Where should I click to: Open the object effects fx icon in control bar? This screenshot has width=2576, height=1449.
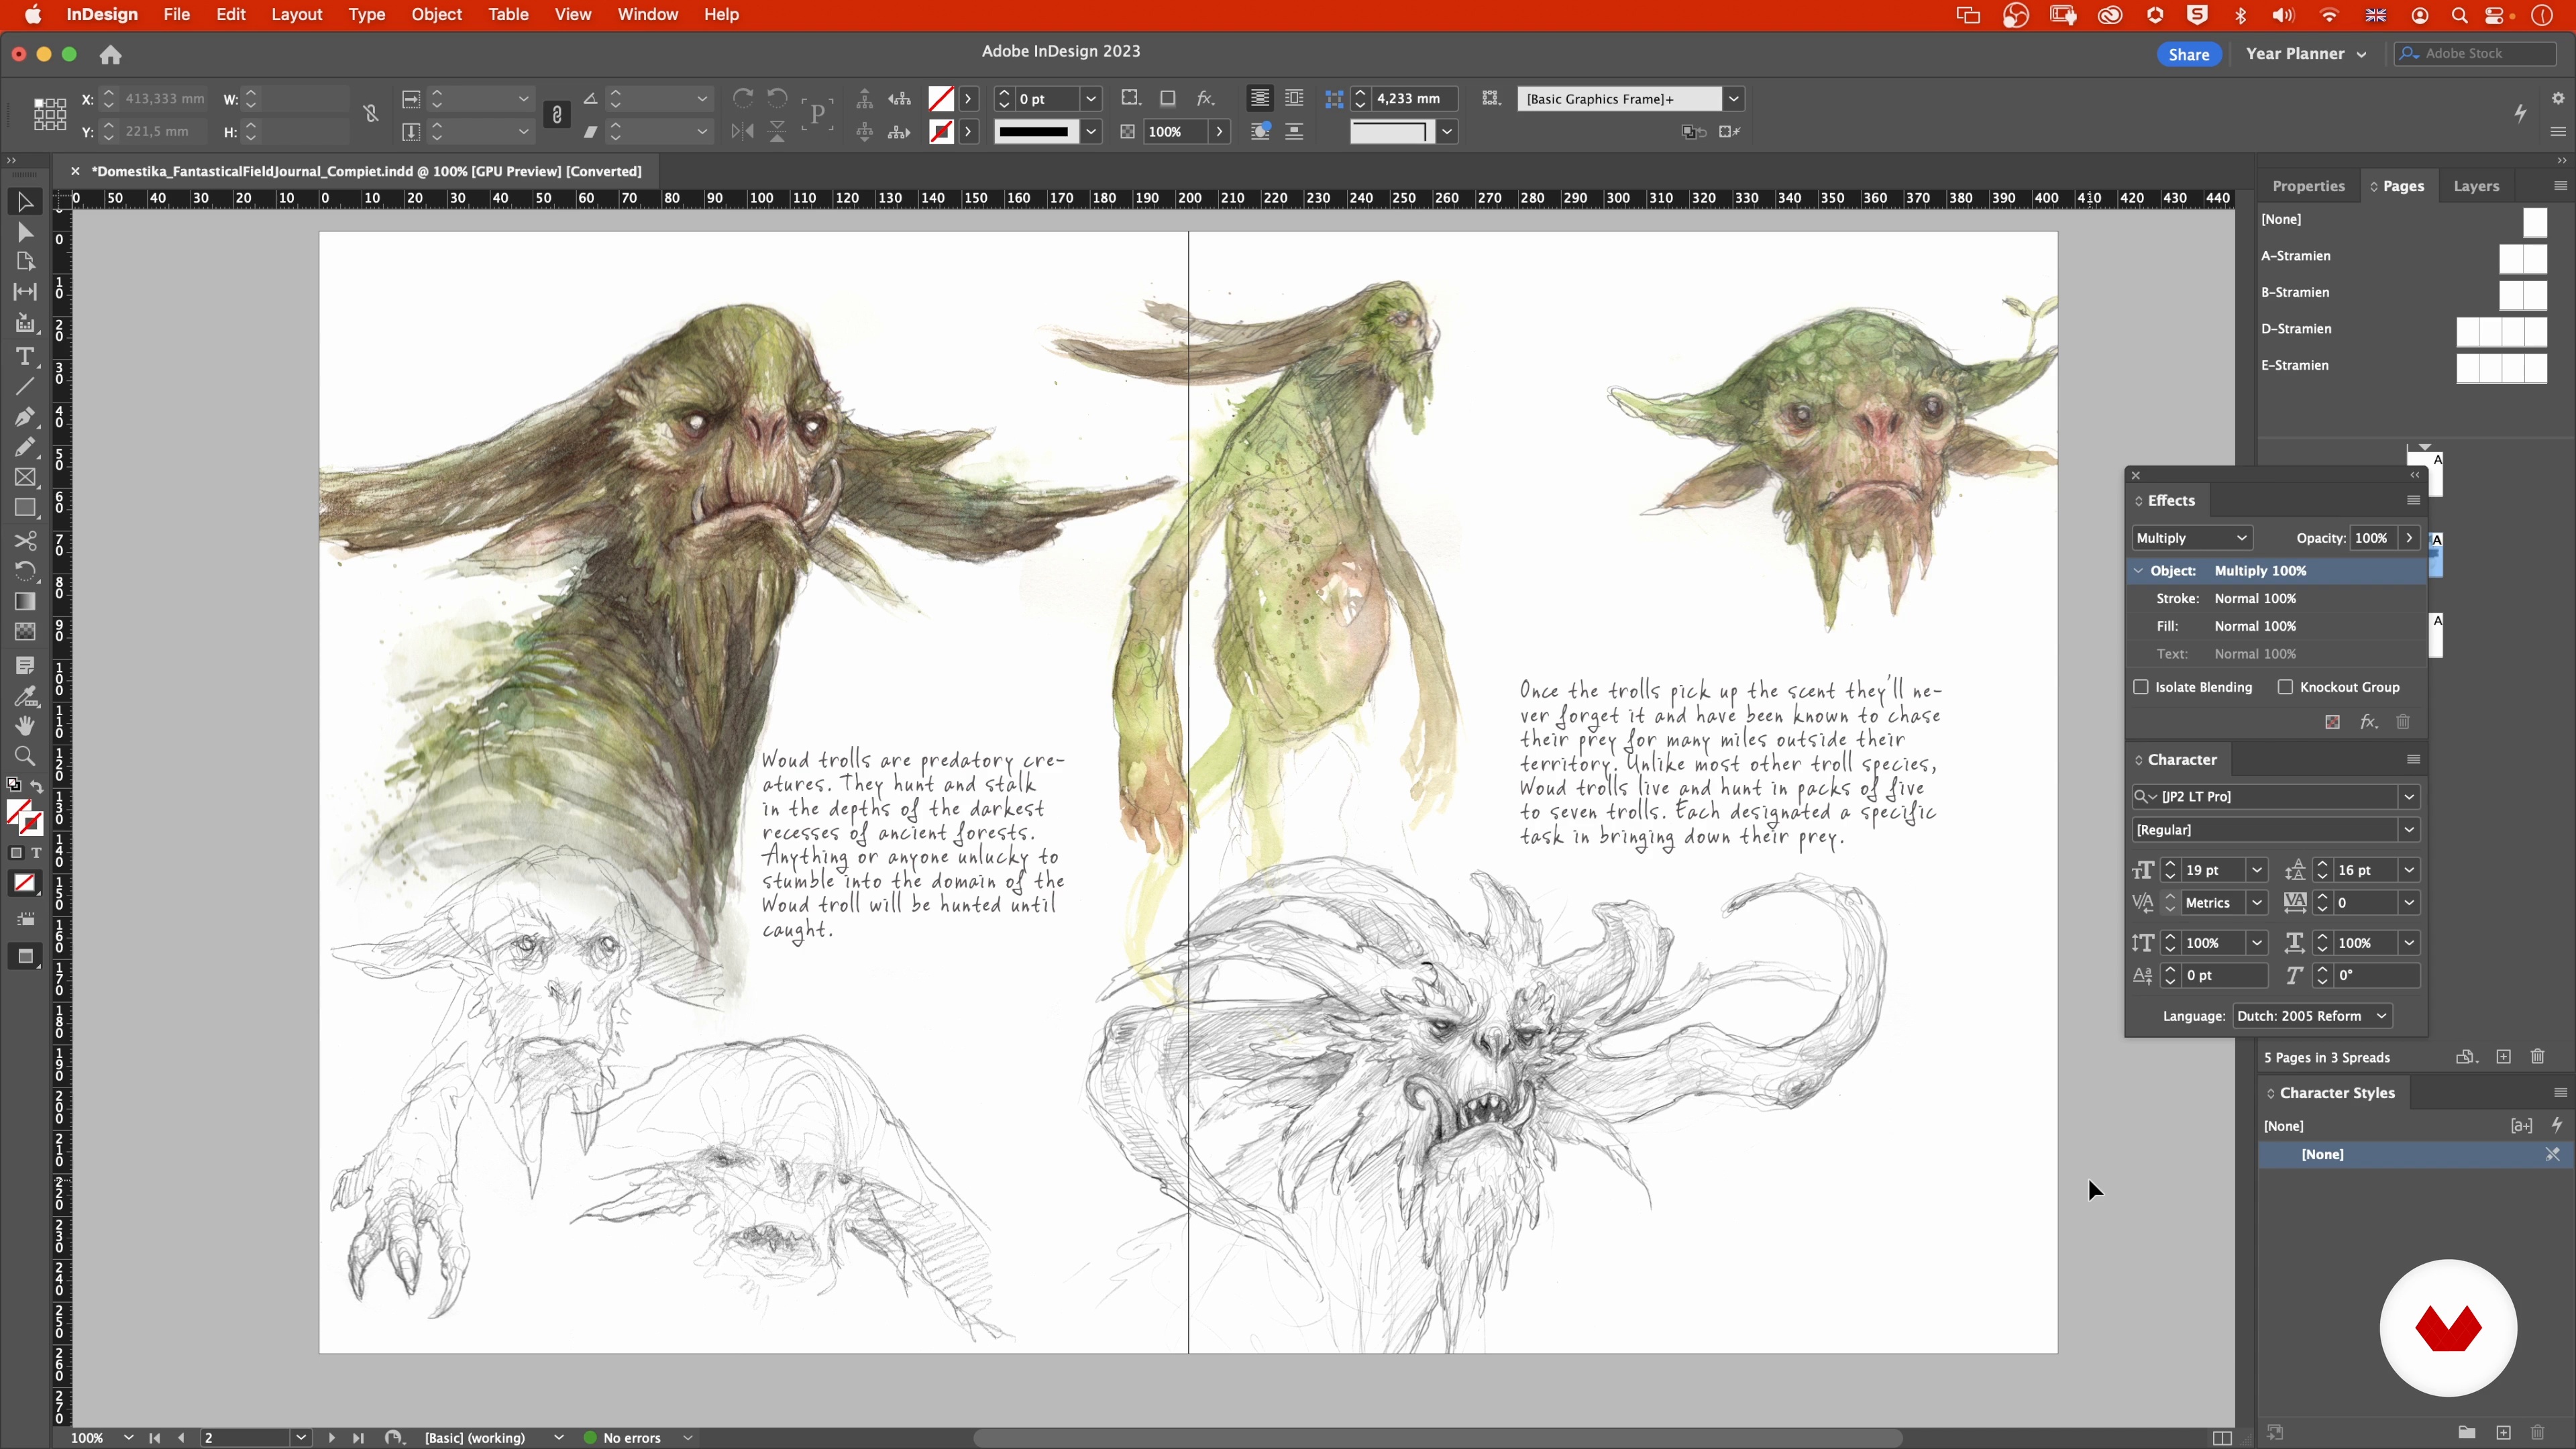1206,98
